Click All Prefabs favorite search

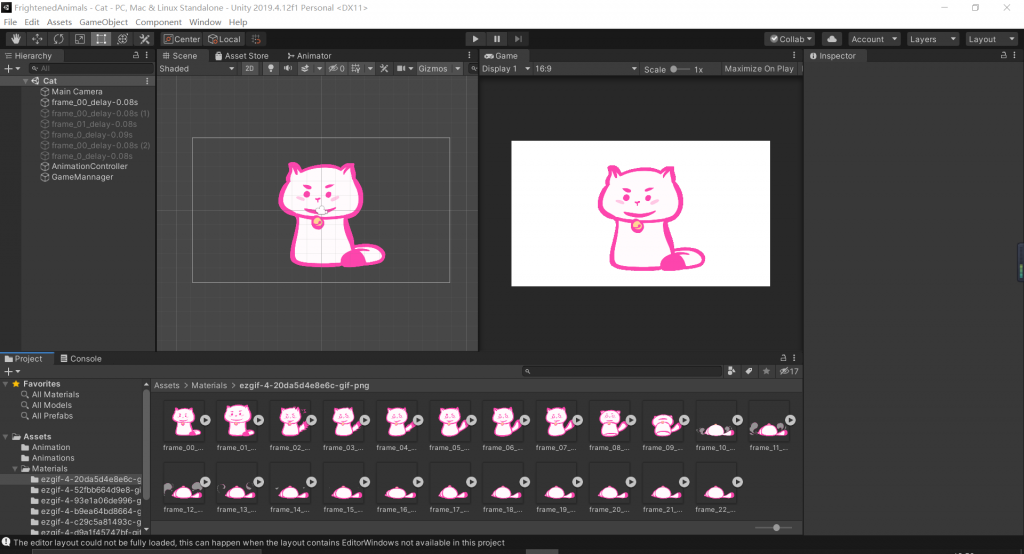tap(52, 416)
